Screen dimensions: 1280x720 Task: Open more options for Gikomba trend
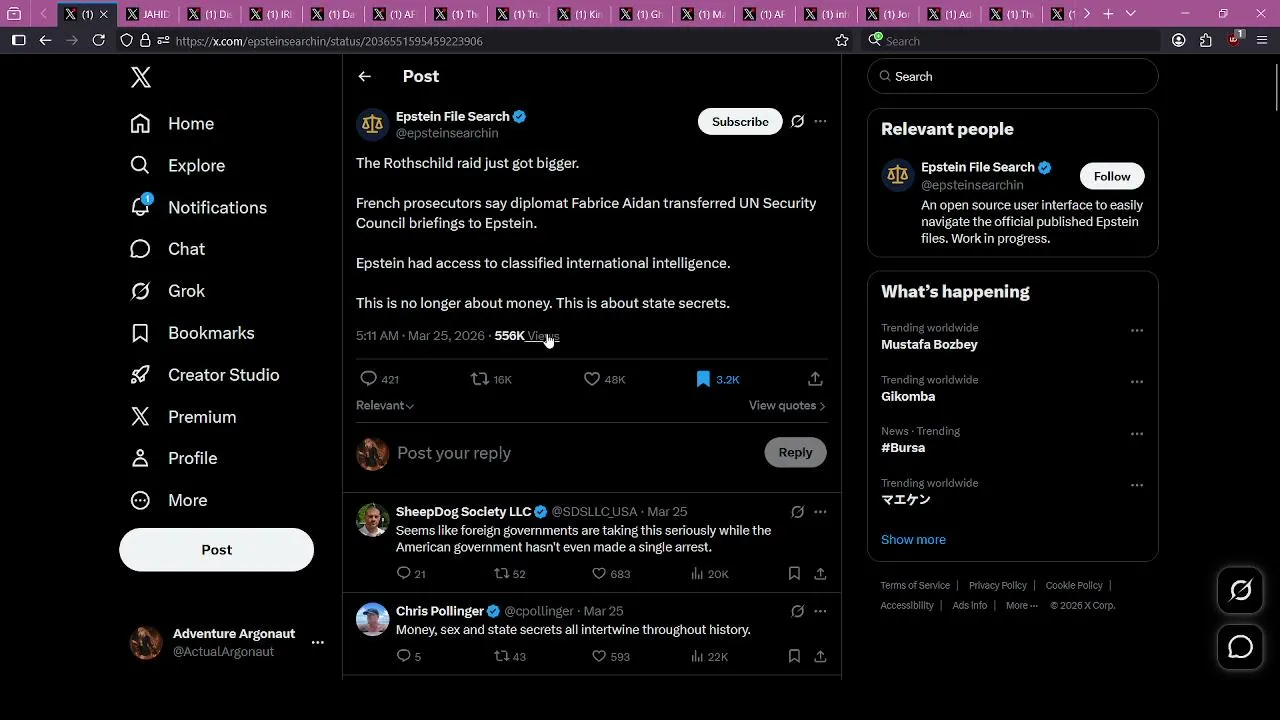tap(1137, 382)
